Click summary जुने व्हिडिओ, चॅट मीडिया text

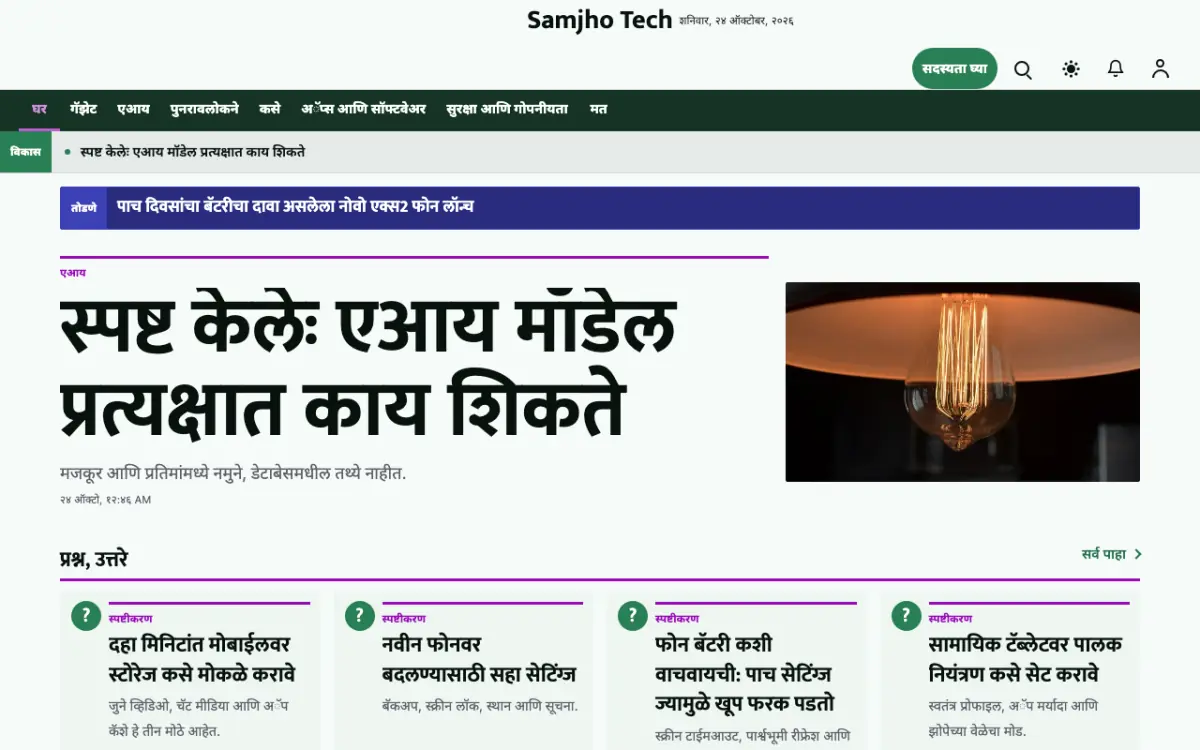click(199, 718)
